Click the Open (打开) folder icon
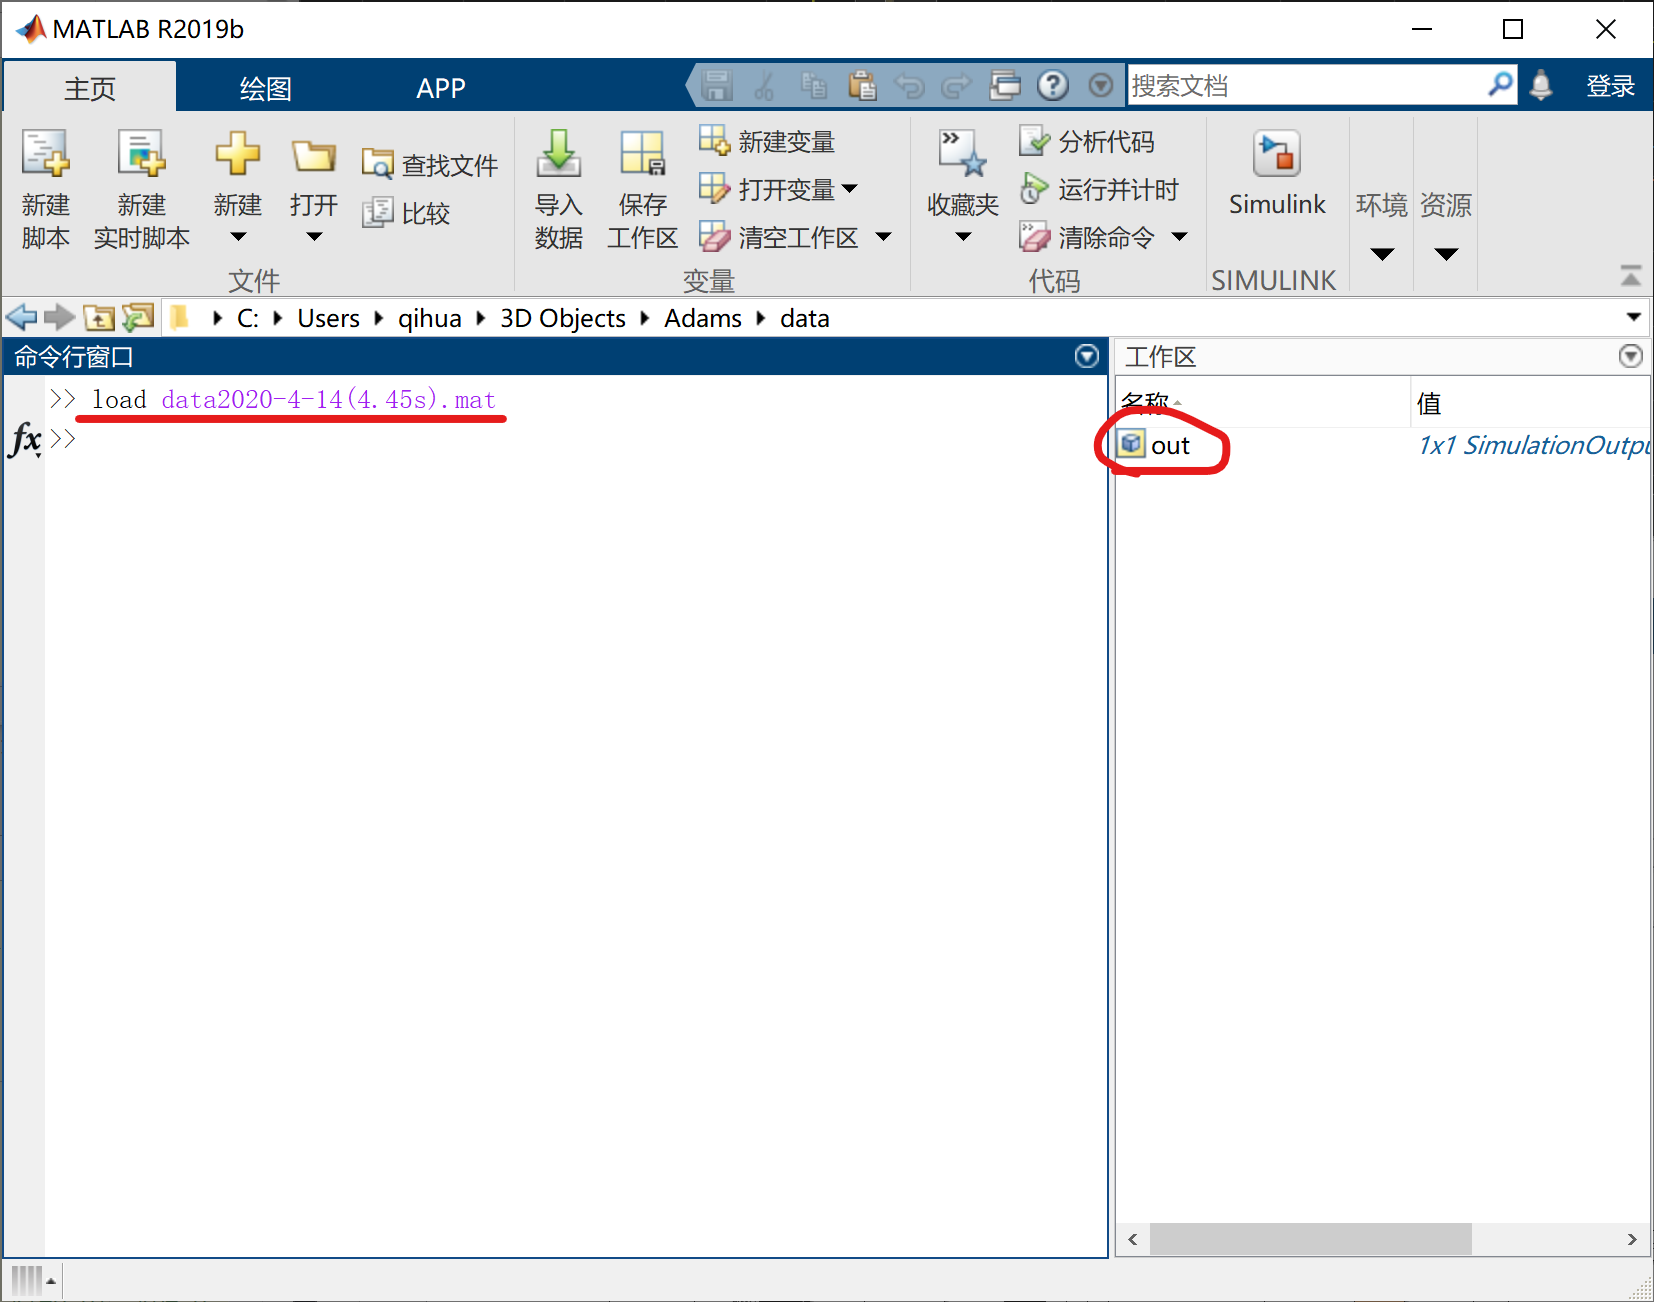The height and width of the screenshot is (1302, 1654). (314, 156)
